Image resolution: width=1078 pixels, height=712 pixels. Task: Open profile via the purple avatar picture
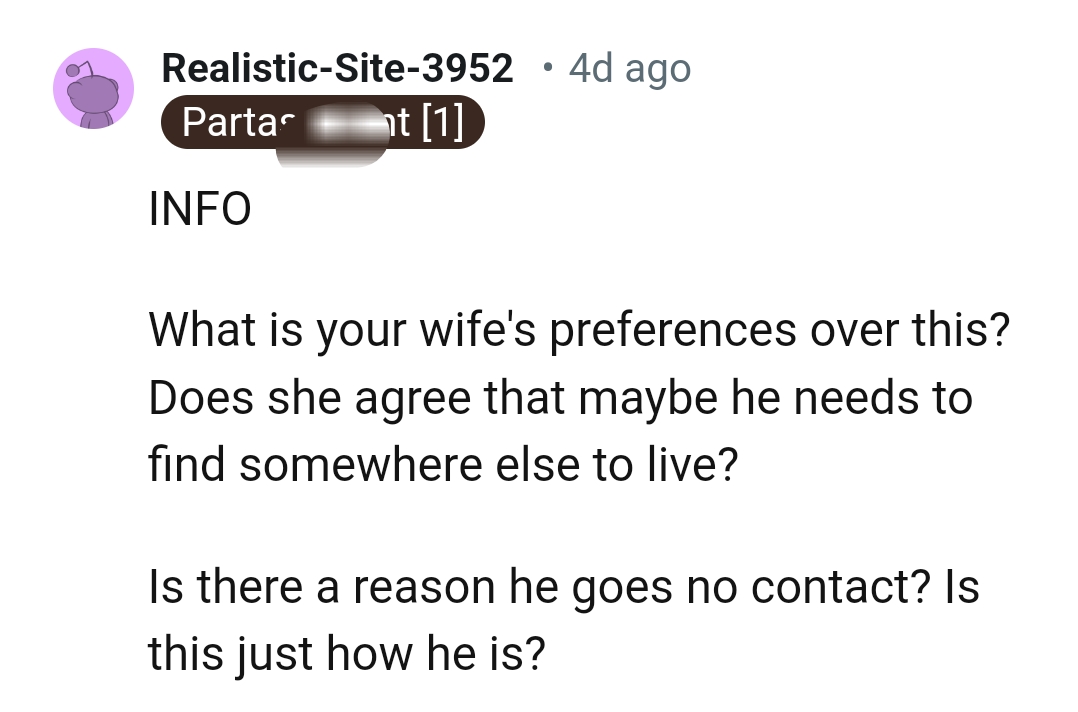(x=92, y=88)
